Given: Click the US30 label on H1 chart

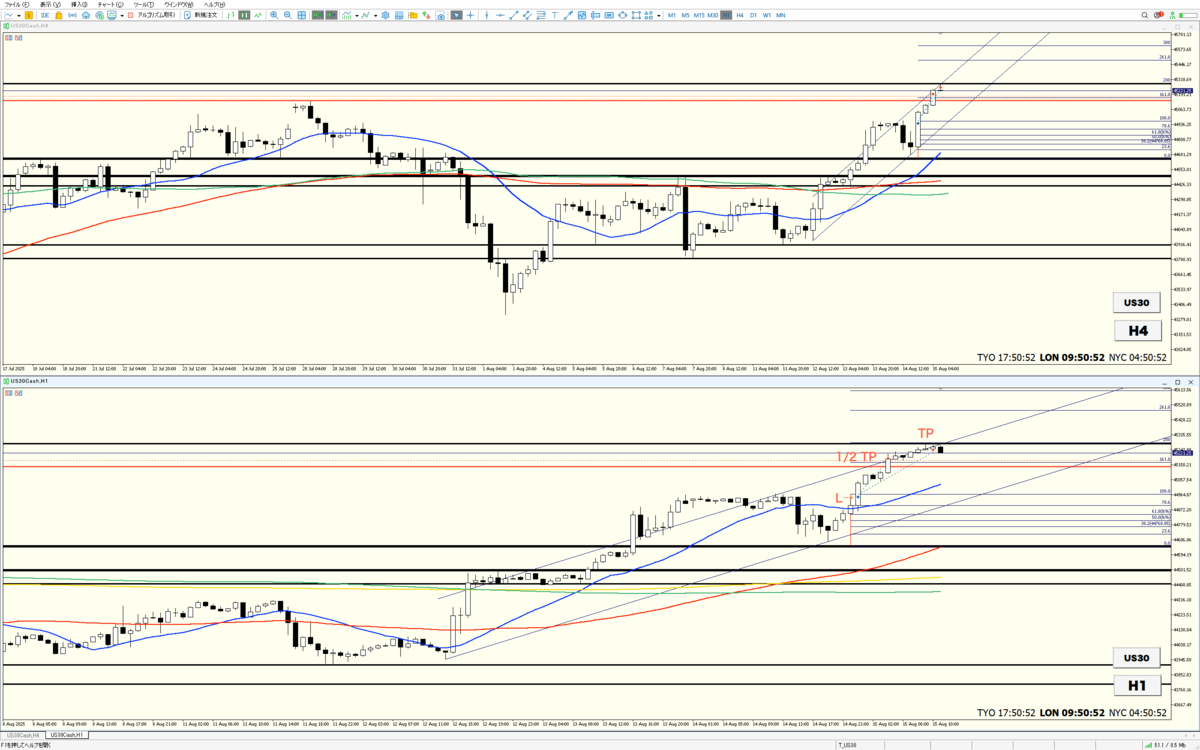Looking at the screenshot, I should click(1137, 658).
